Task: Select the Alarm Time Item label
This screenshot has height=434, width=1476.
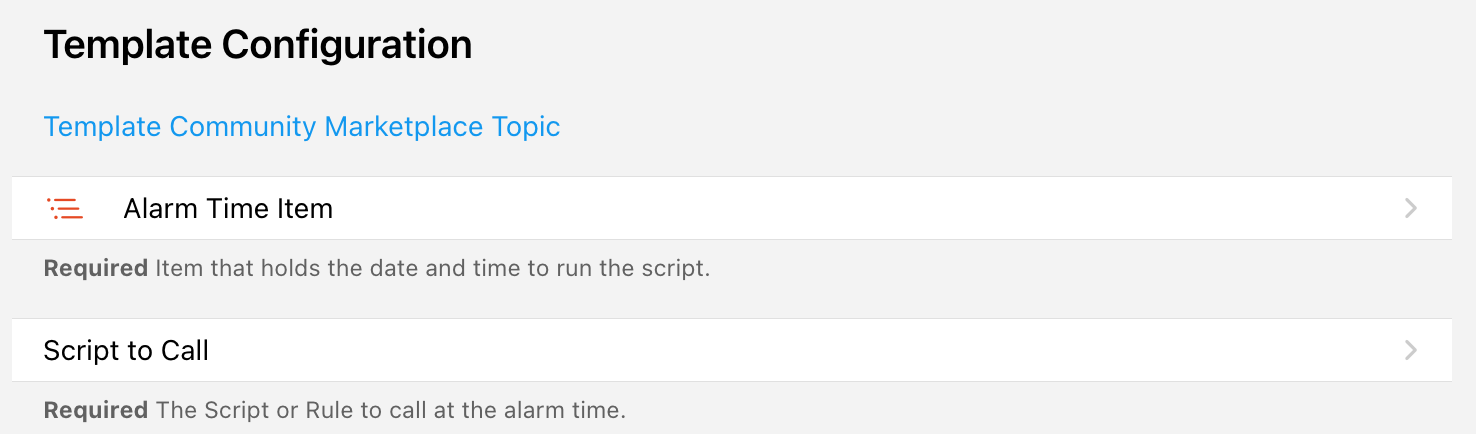Action: (228, 209)
